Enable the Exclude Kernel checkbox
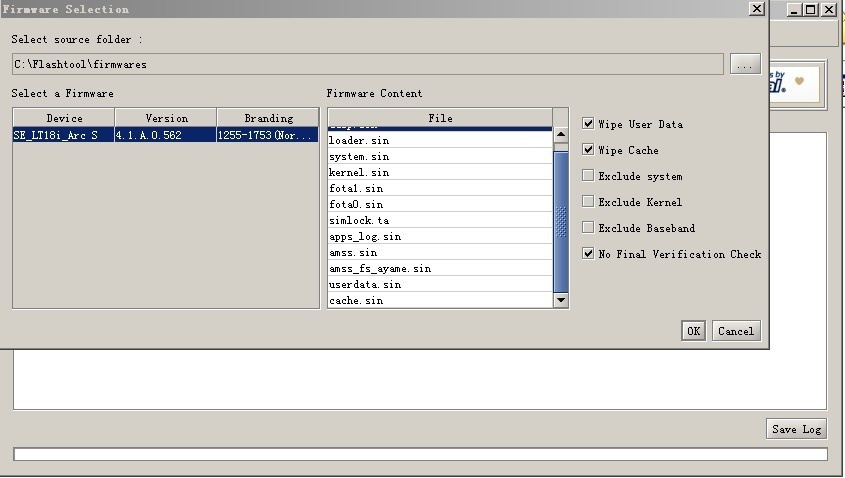Image resolution: width=845 pixels, height=478 pixels. click(x=589, y=202)
